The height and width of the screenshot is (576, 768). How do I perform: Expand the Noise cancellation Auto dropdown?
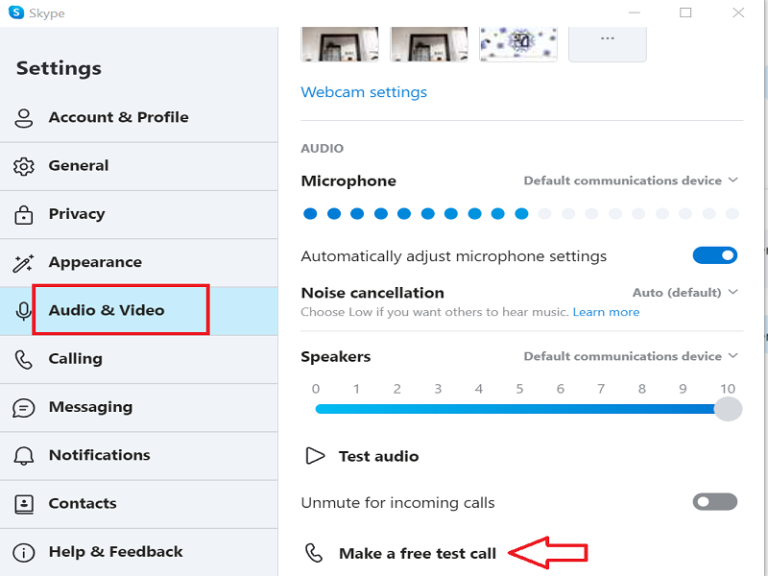tap(685, 293)
